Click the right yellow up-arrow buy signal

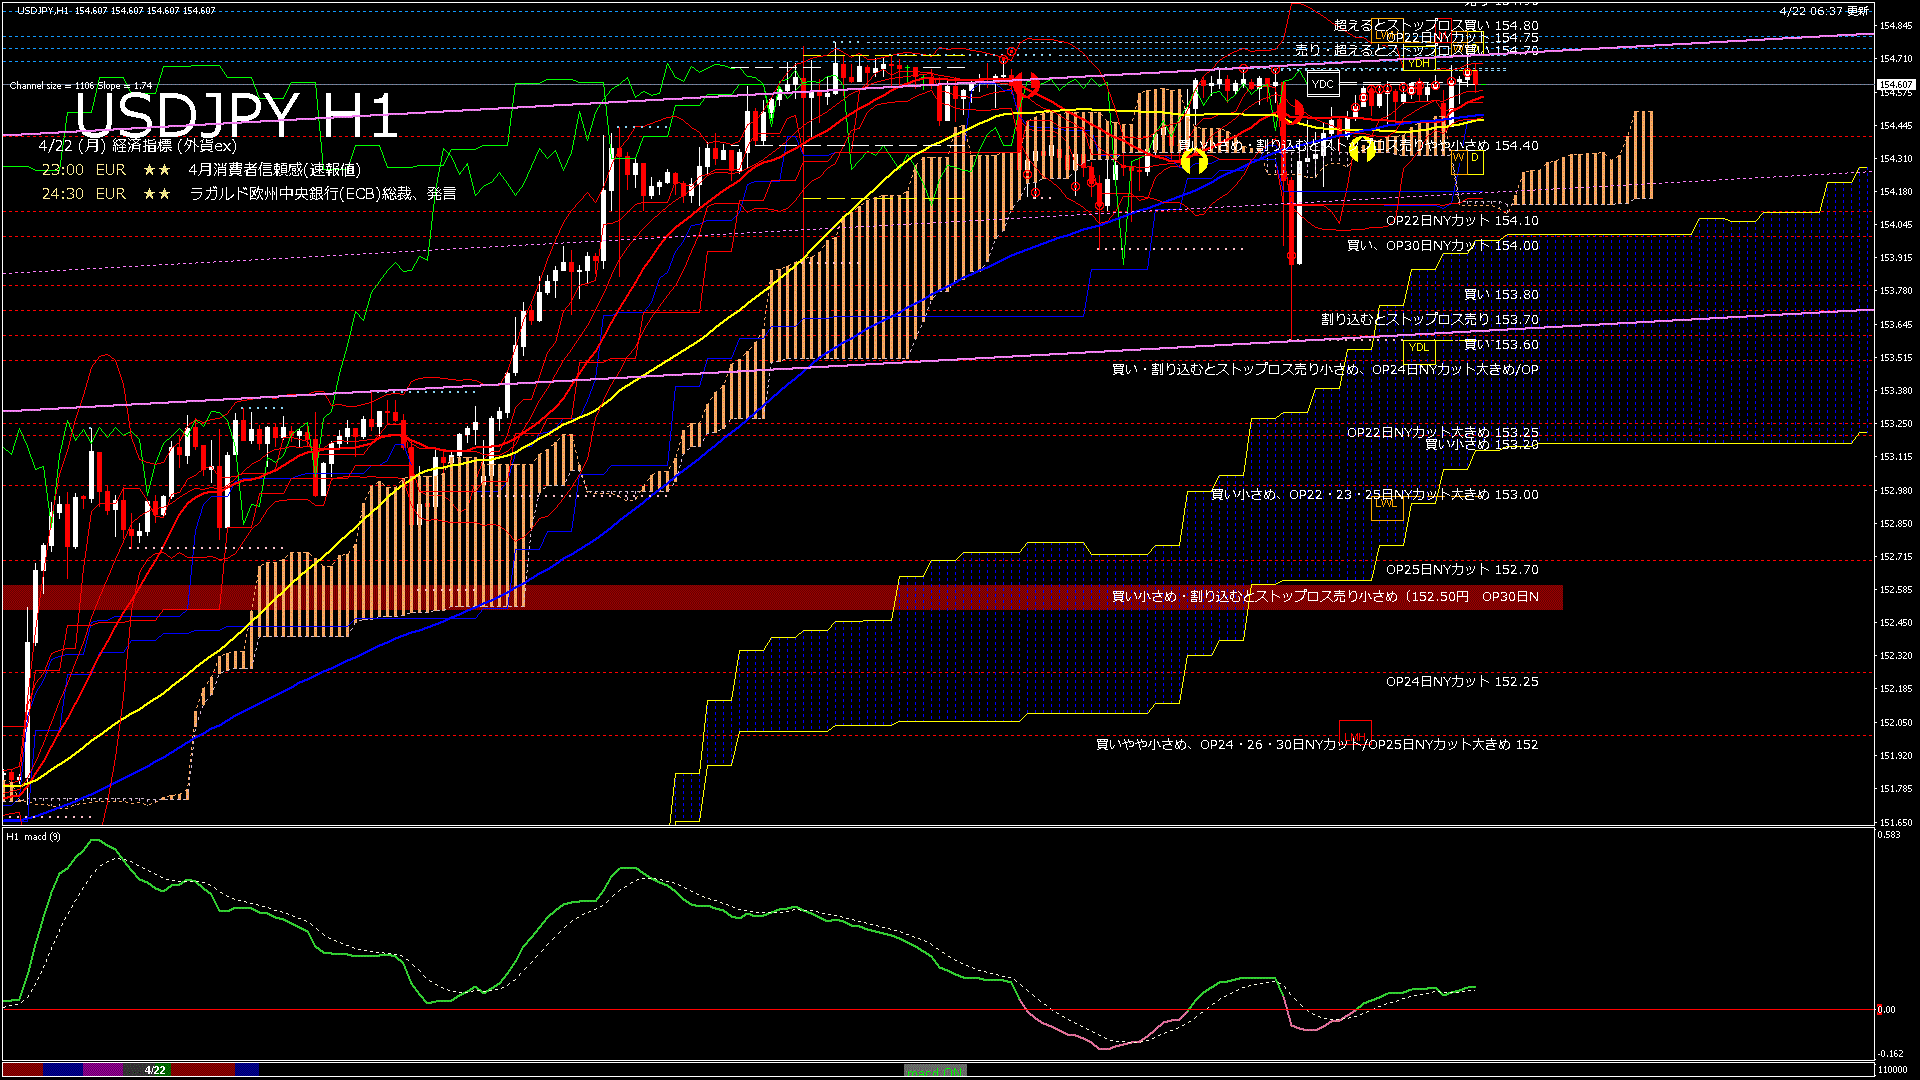click(x=1362, y=151)
